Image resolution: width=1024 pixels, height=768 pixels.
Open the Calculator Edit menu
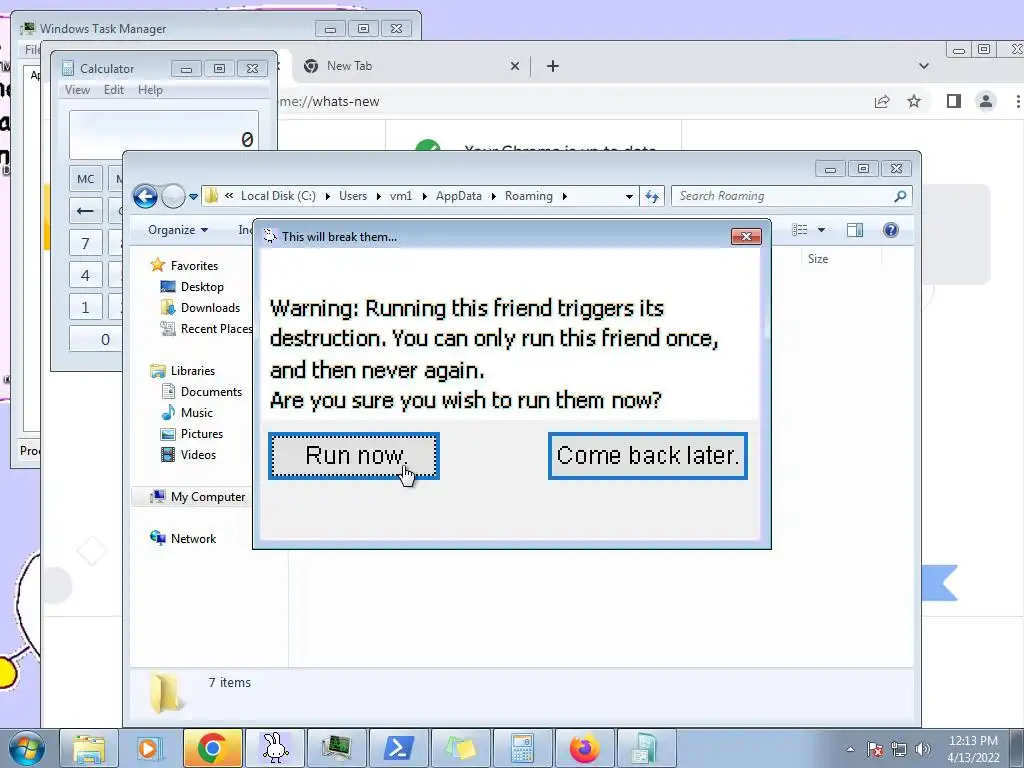(114, 90)
